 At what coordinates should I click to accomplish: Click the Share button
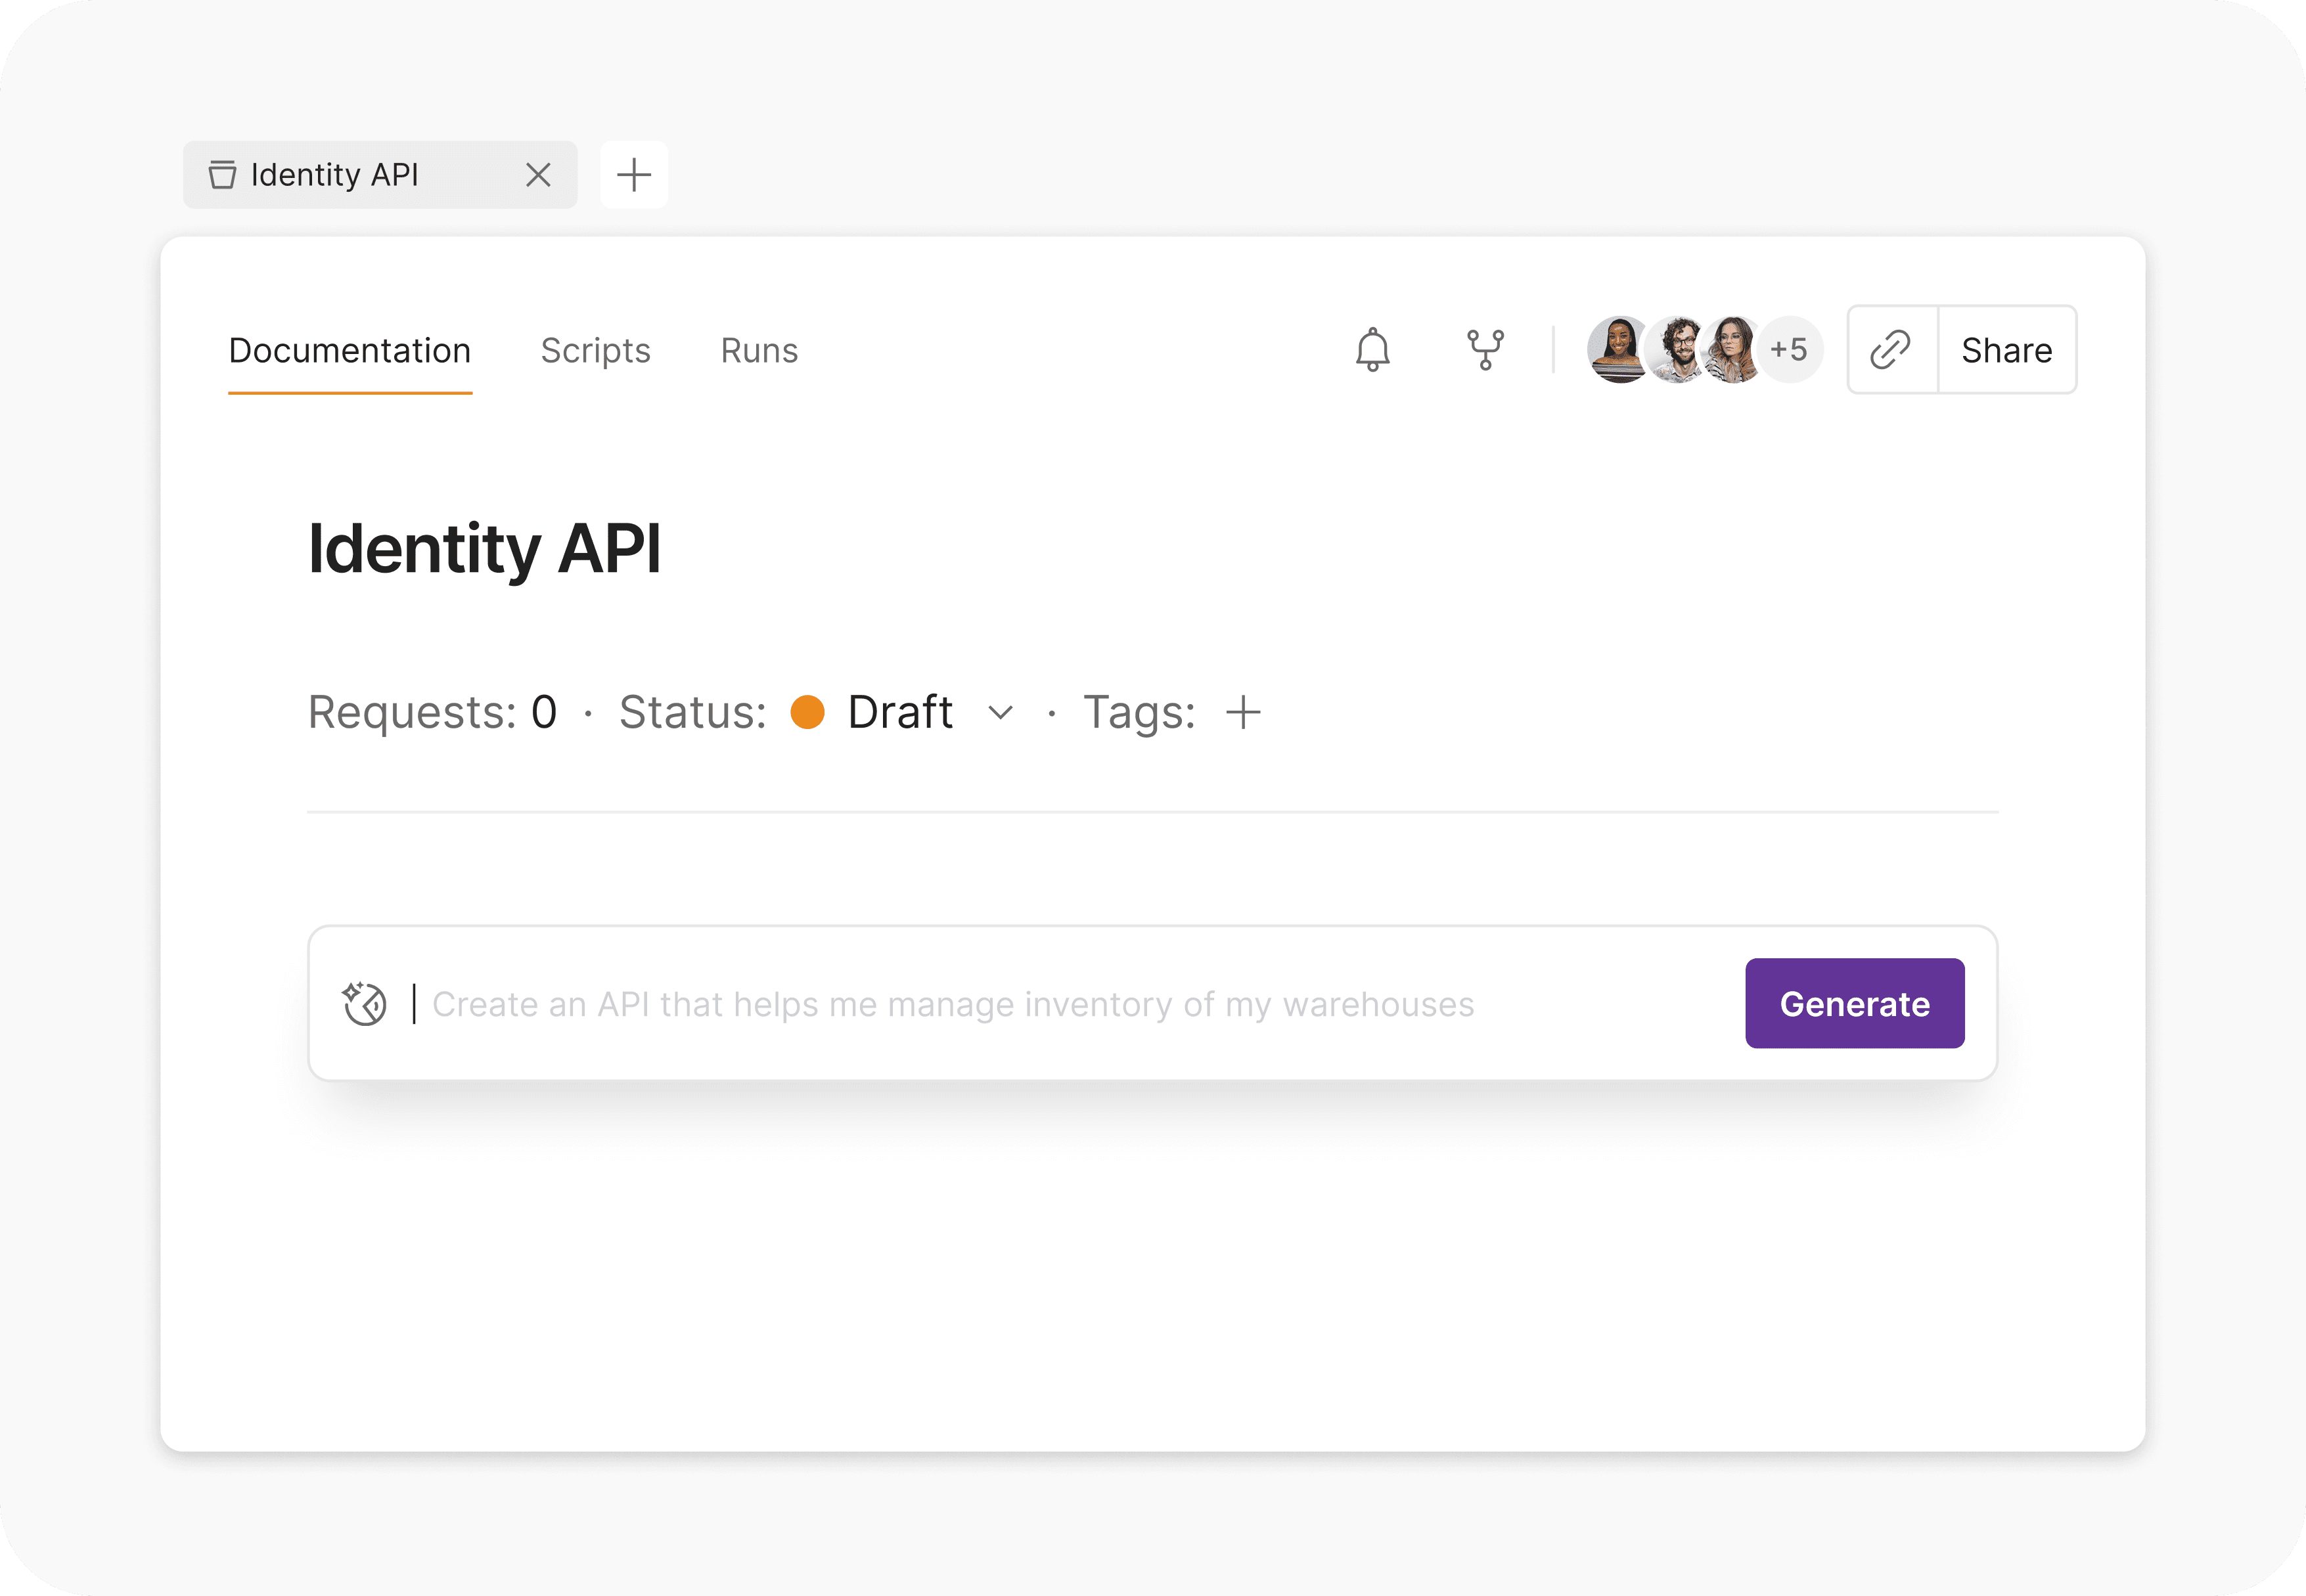tap(2006, 350)
